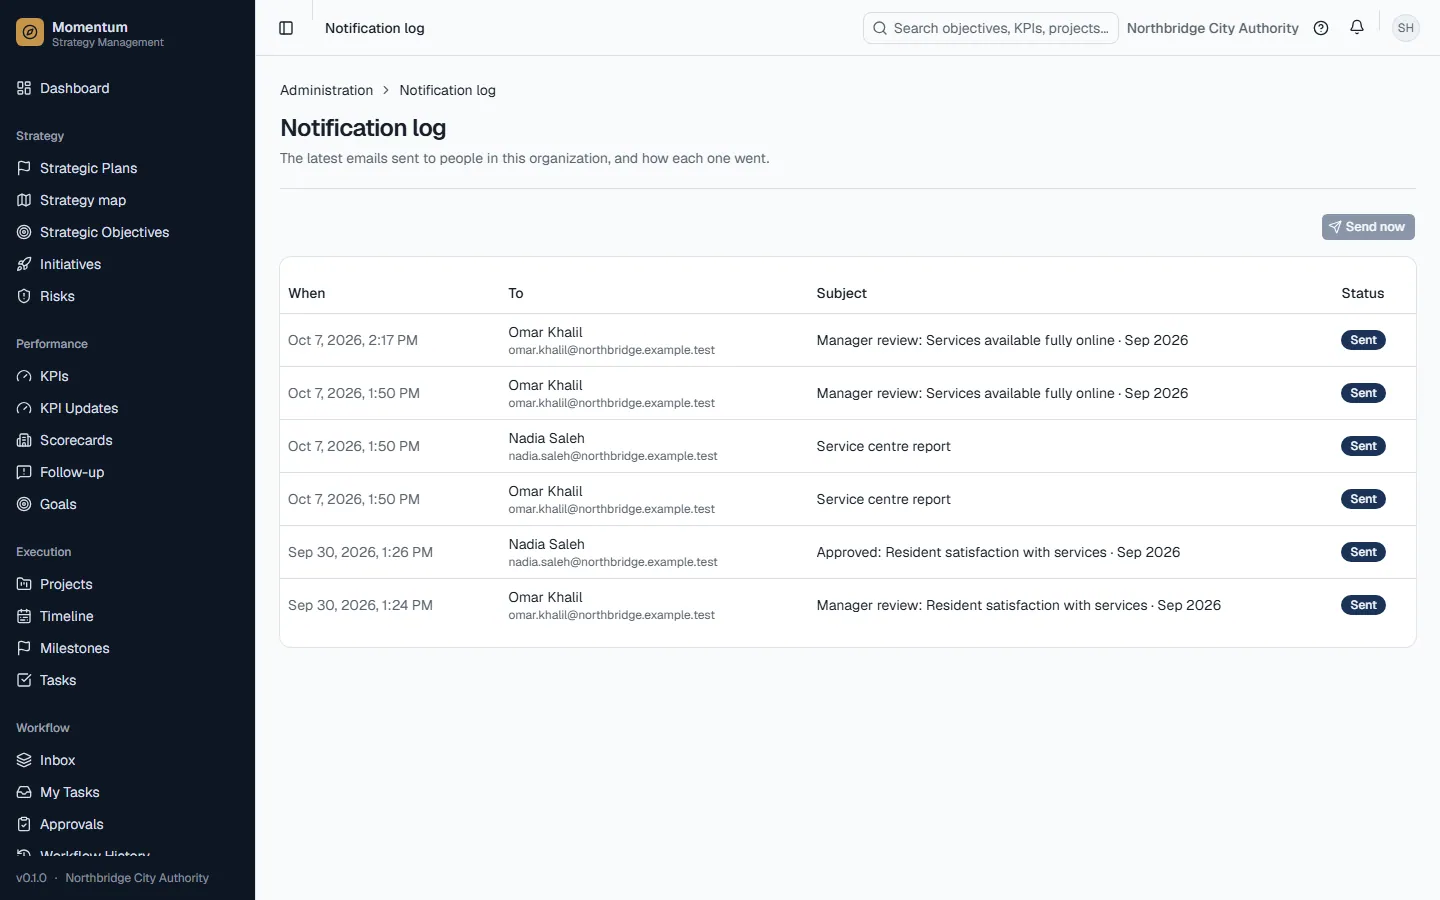Open the notifications bell icon
Viewport: 1440px width, 900px height.
pyautogui.click(x=1357, y=28)
